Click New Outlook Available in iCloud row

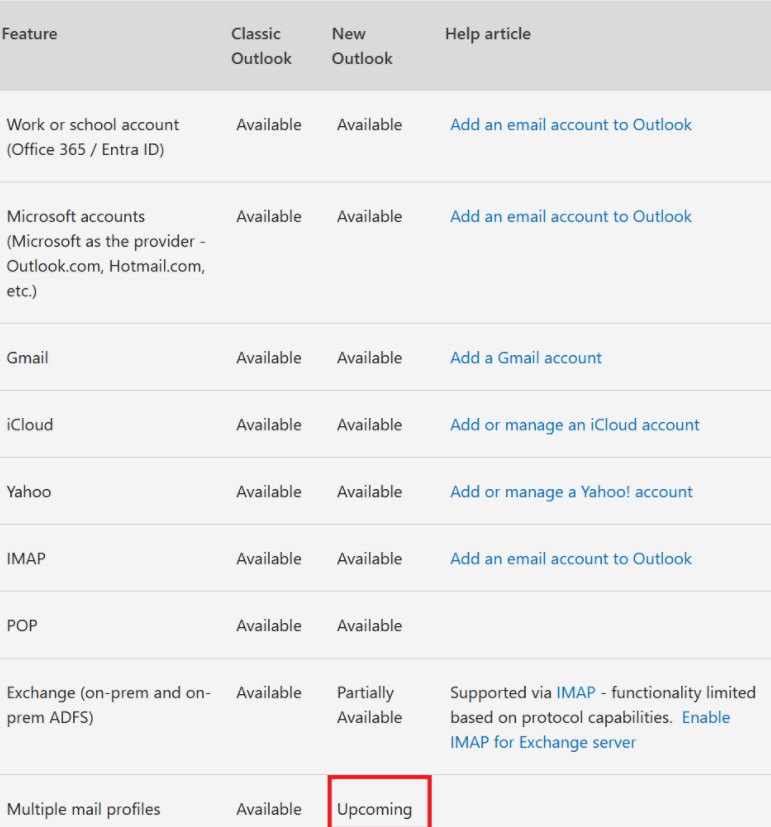click(x=369, y=425)
